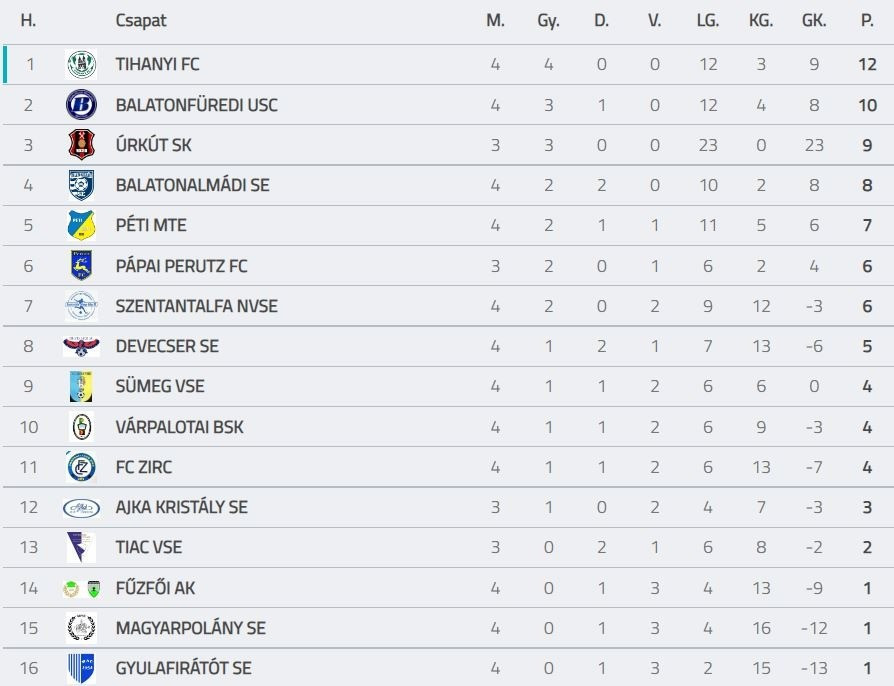Open the Ajka Kristály SE team link
This screenshot has height=686, width=894.
point(181,507)
